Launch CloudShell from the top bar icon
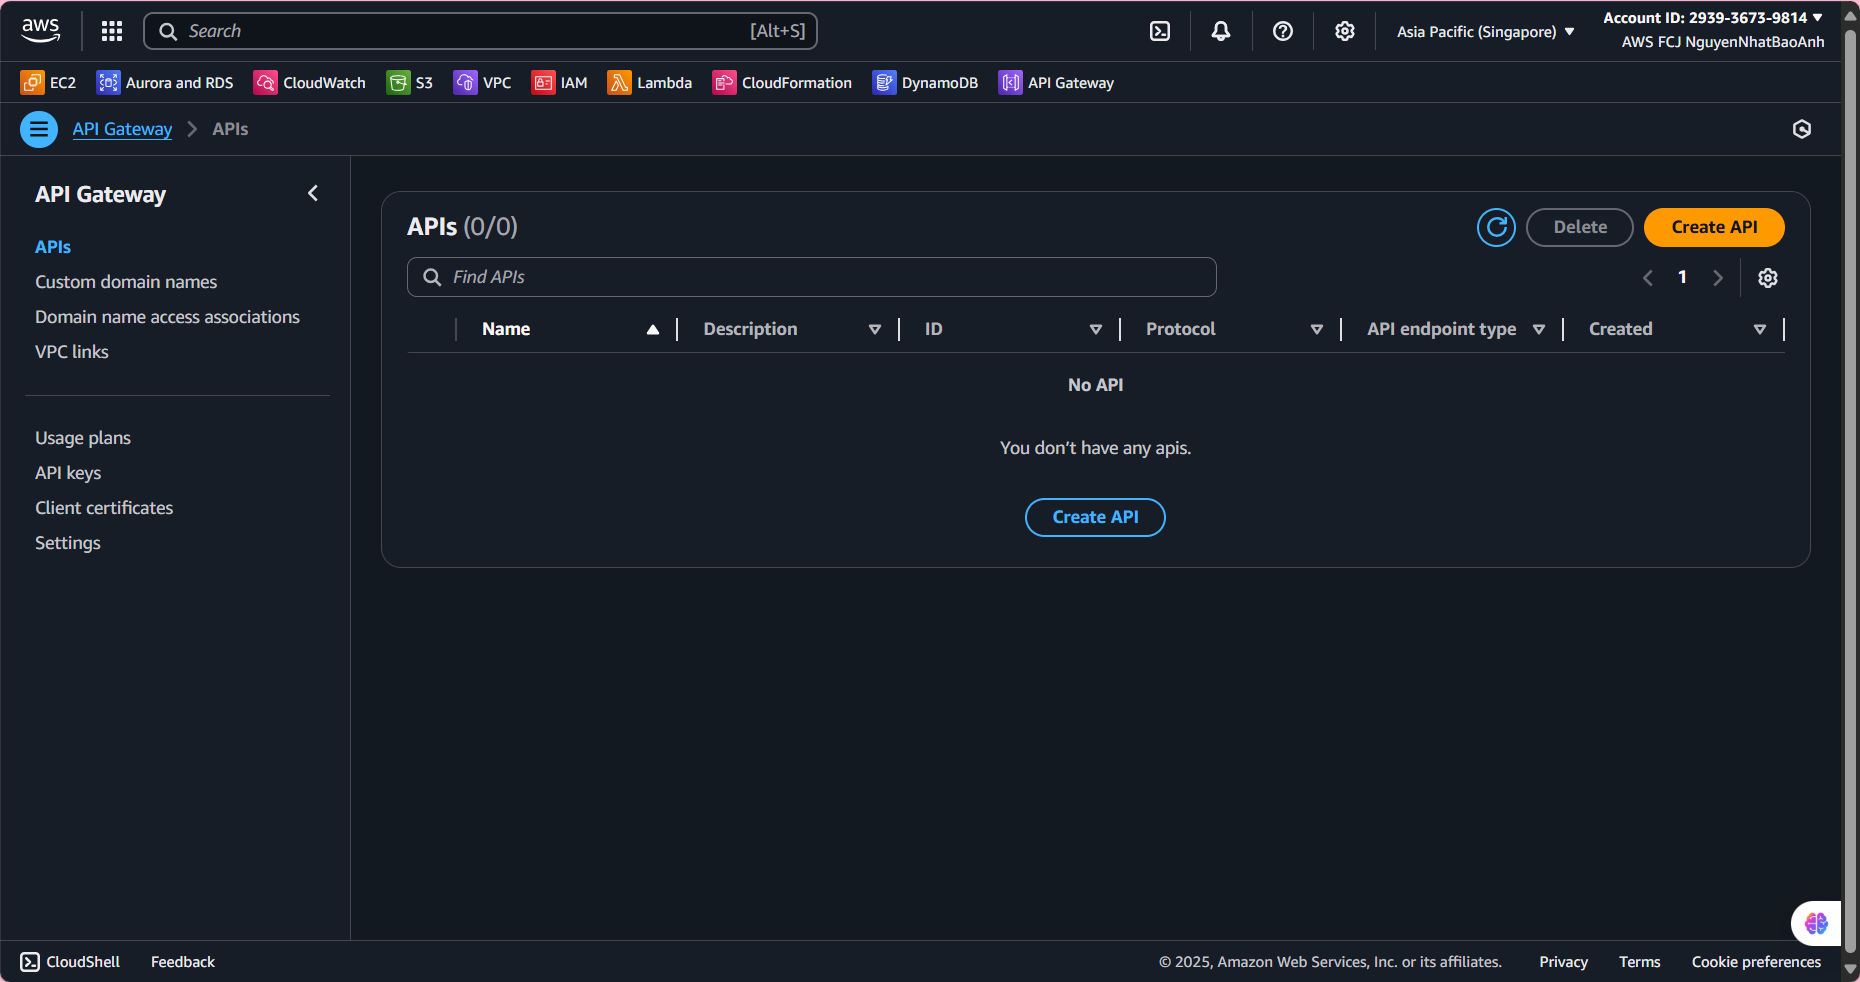Screen dimensions: 1860x982 [x=1160, y=31]
